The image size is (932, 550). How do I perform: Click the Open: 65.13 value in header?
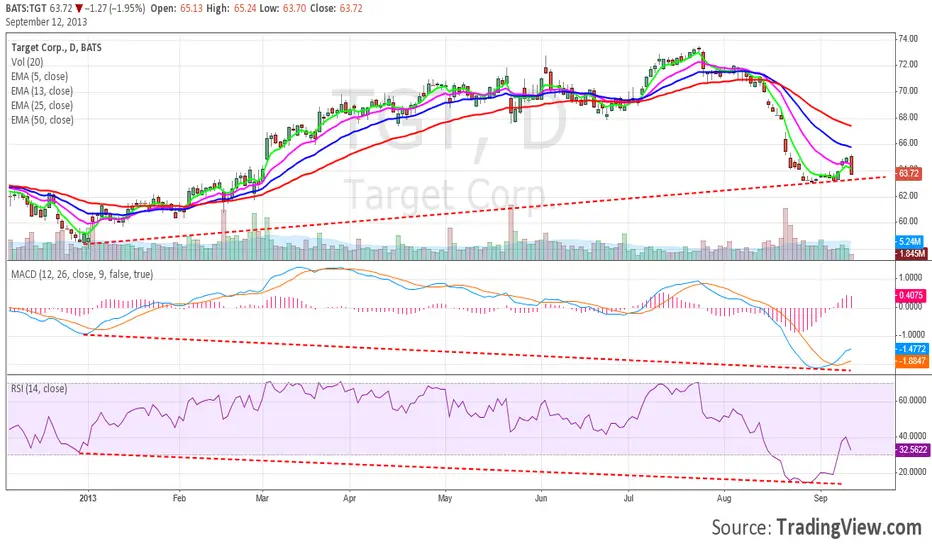pyautogui.click(x=176, y=8)
